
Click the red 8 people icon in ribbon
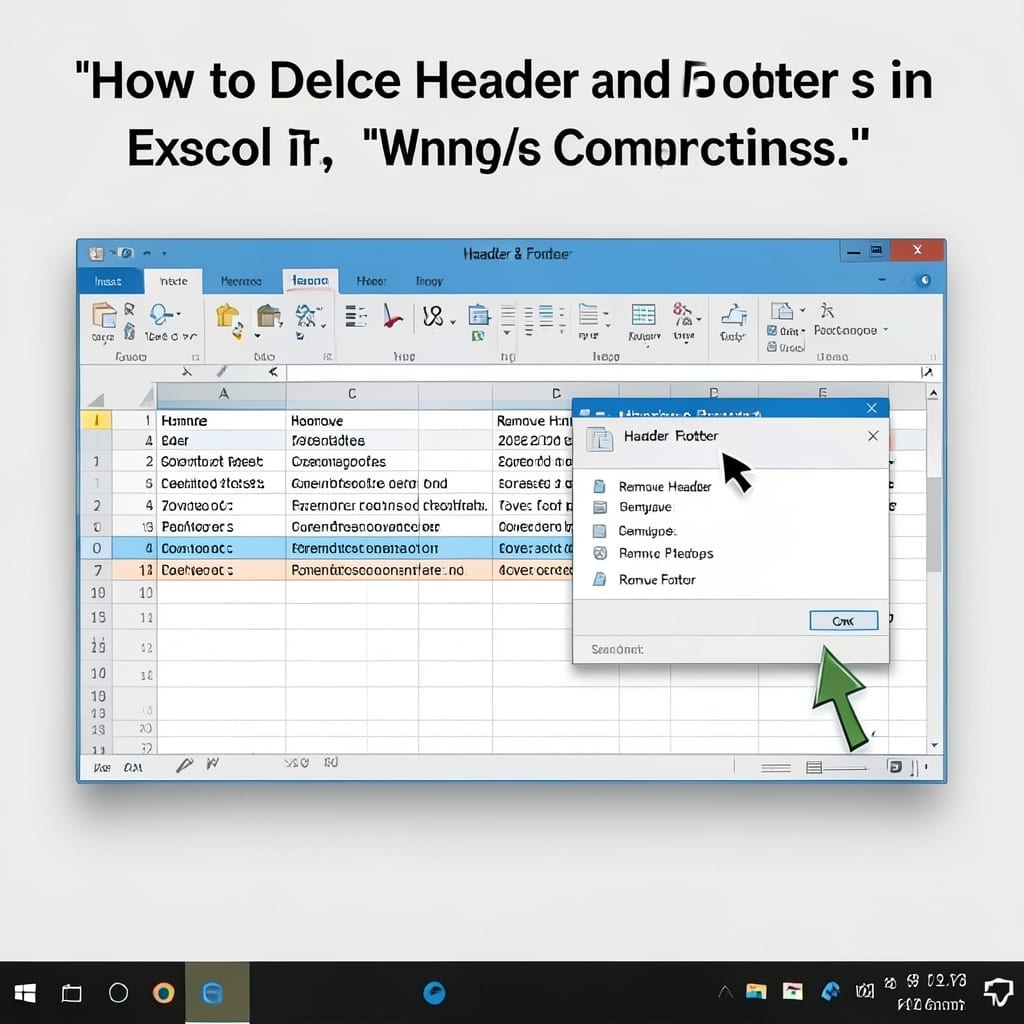pyautogui.click(x=682, y=315)
